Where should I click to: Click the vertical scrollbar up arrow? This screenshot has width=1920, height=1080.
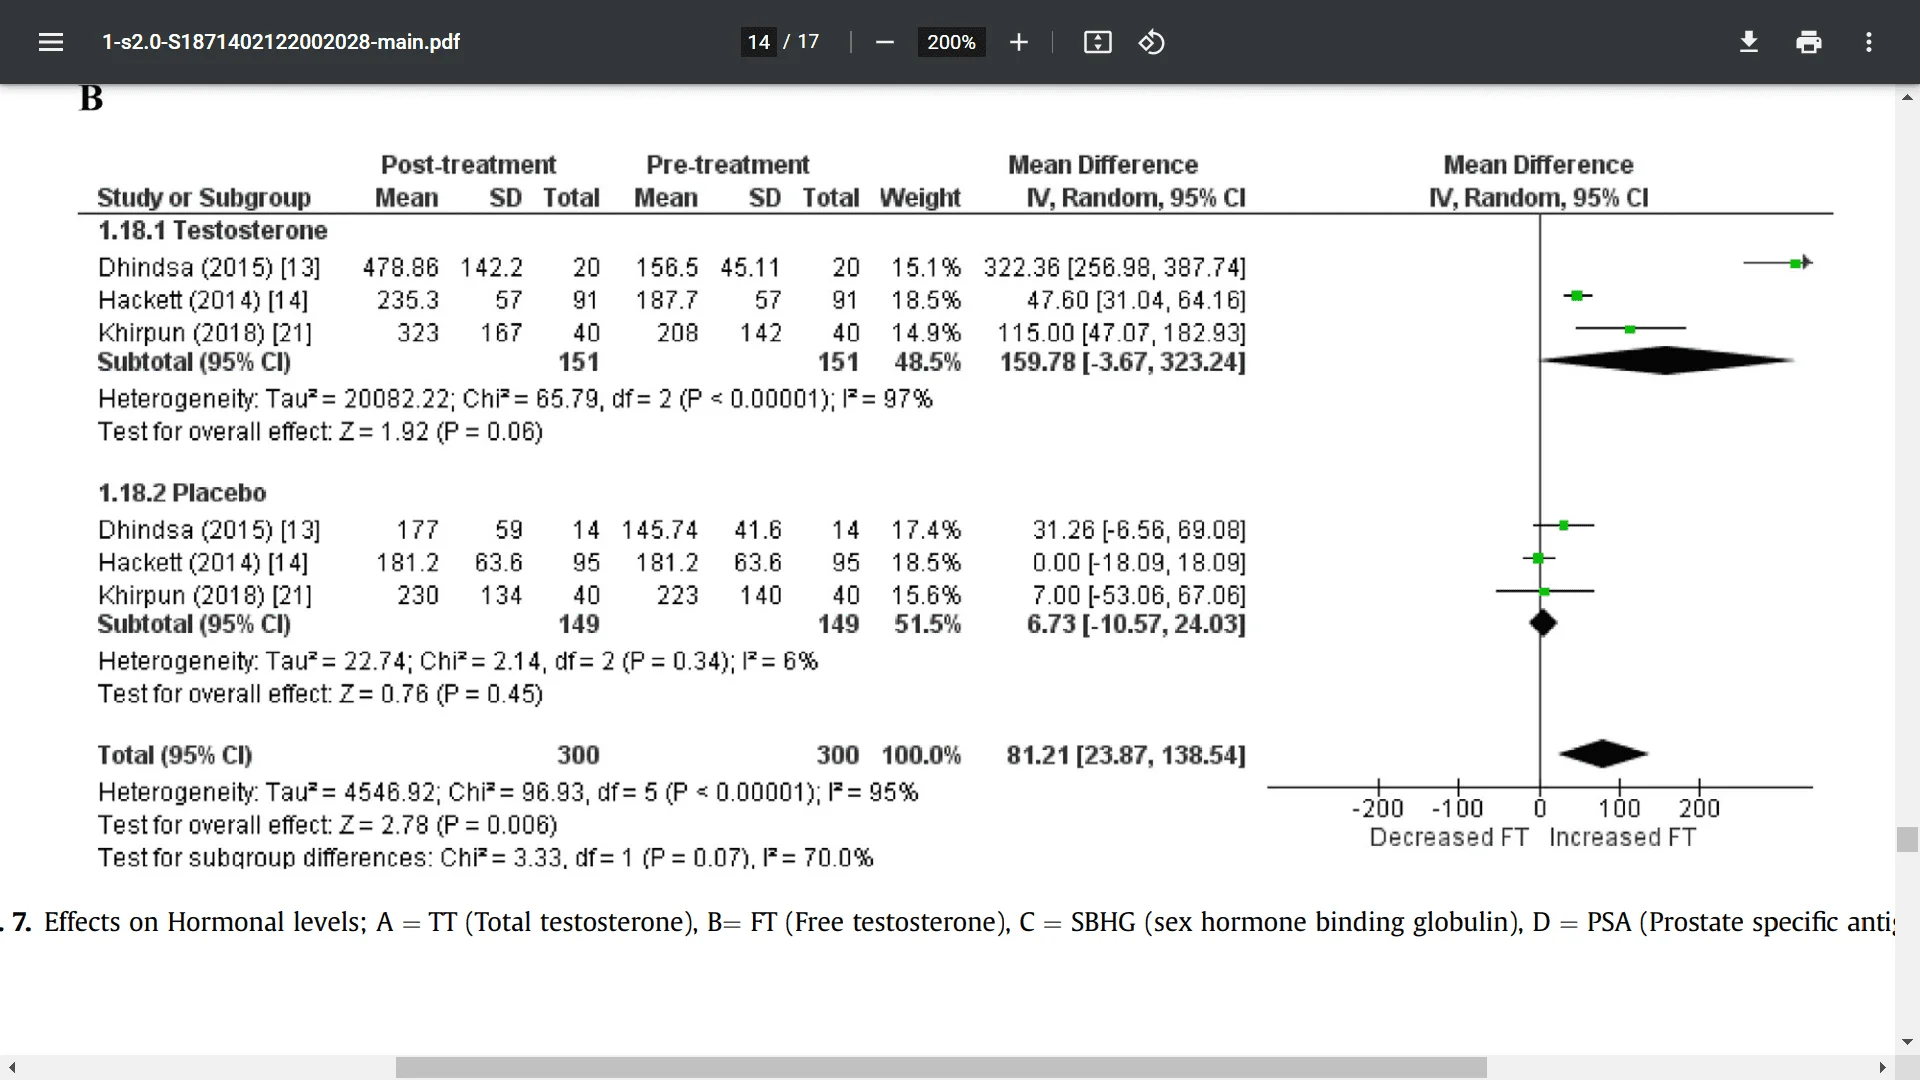pos(1907,98)
